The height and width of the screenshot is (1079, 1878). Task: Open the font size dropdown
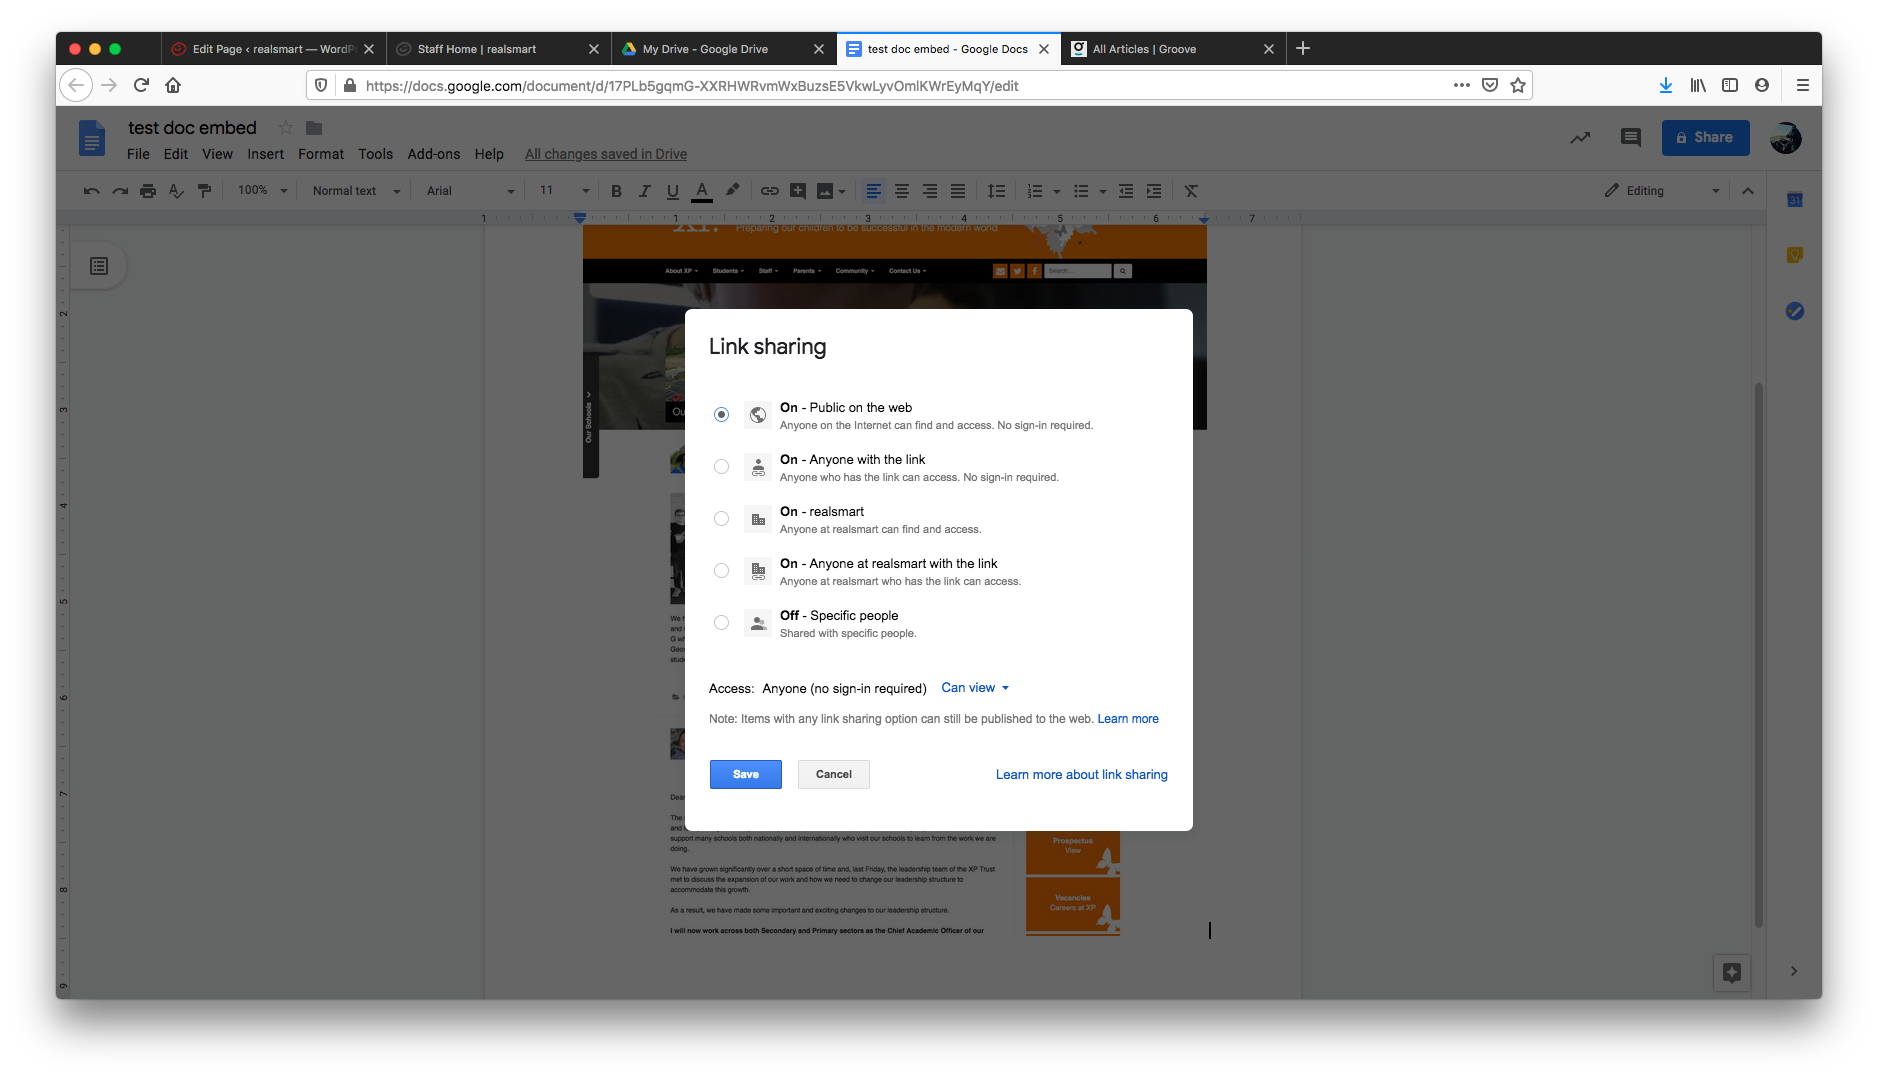pos(564,191)
